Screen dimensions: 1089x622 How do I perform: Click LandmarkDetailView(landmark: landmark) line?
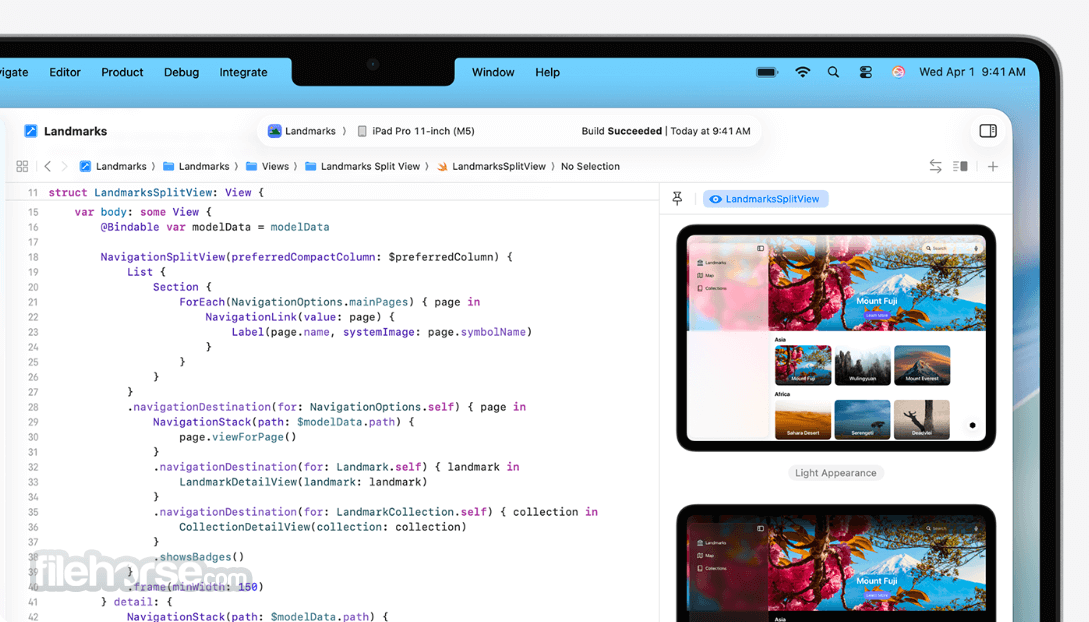point(303,482)
